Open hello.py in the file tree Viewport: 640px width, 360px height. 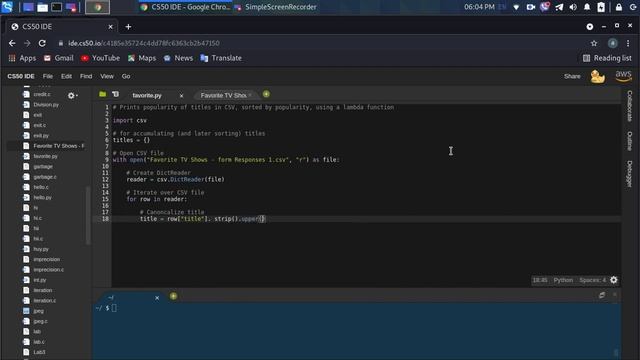coord(42,198)
